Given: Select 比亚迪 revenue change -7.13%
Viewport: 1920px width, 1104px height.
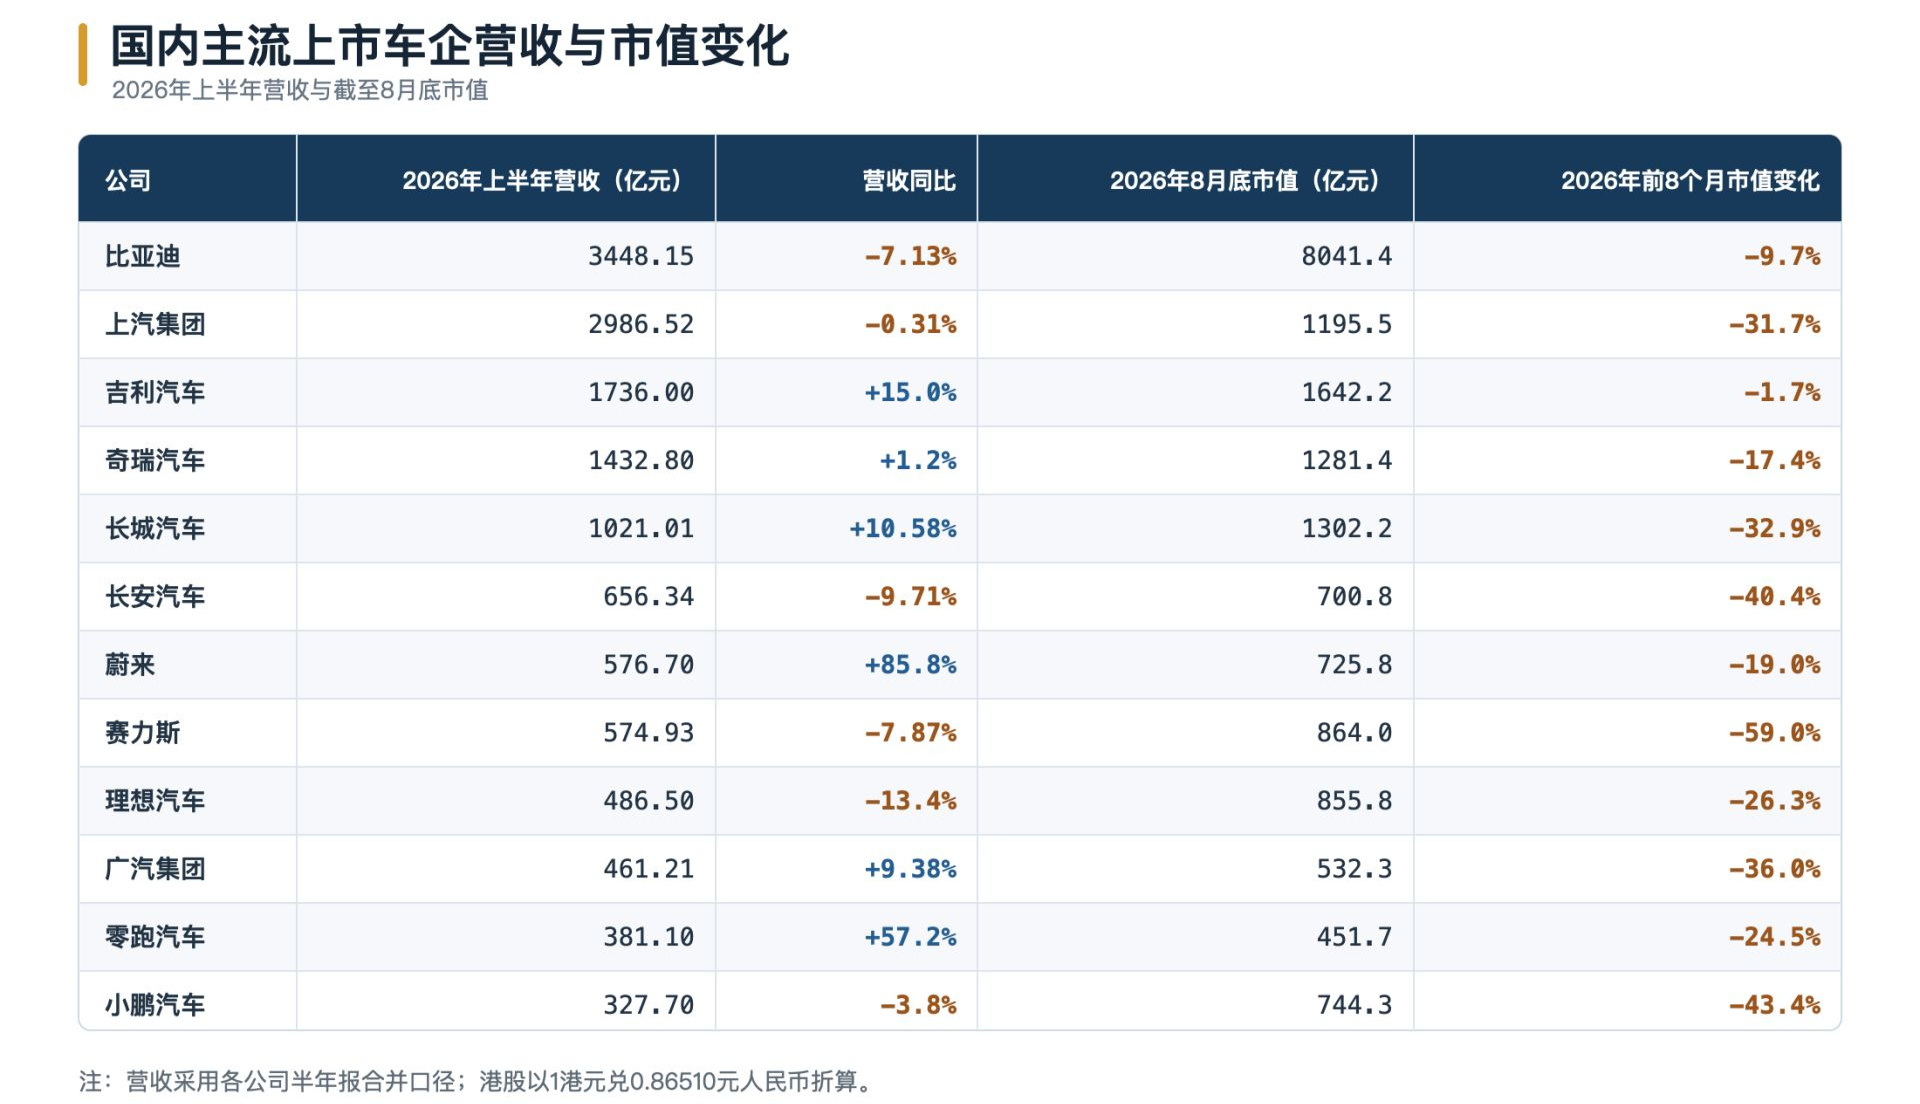Looking at the screenshot, I should (x=911, y=256).
